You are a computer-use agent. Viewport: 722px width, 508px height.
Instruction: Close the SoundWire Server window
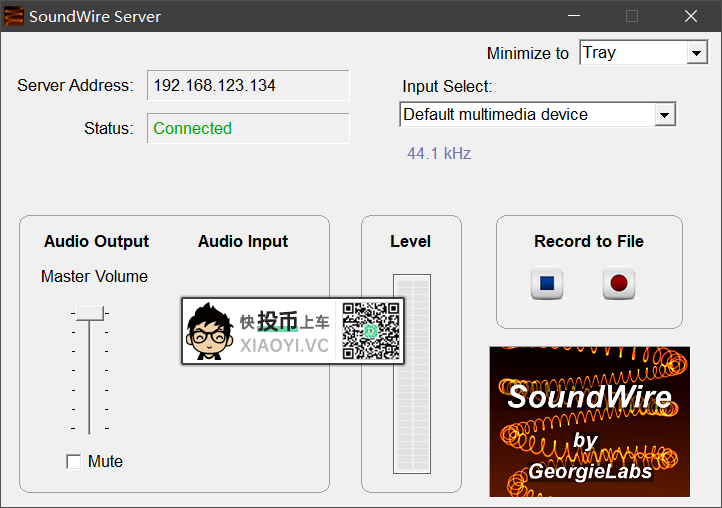pyautogui.click(x=690, y=16)
